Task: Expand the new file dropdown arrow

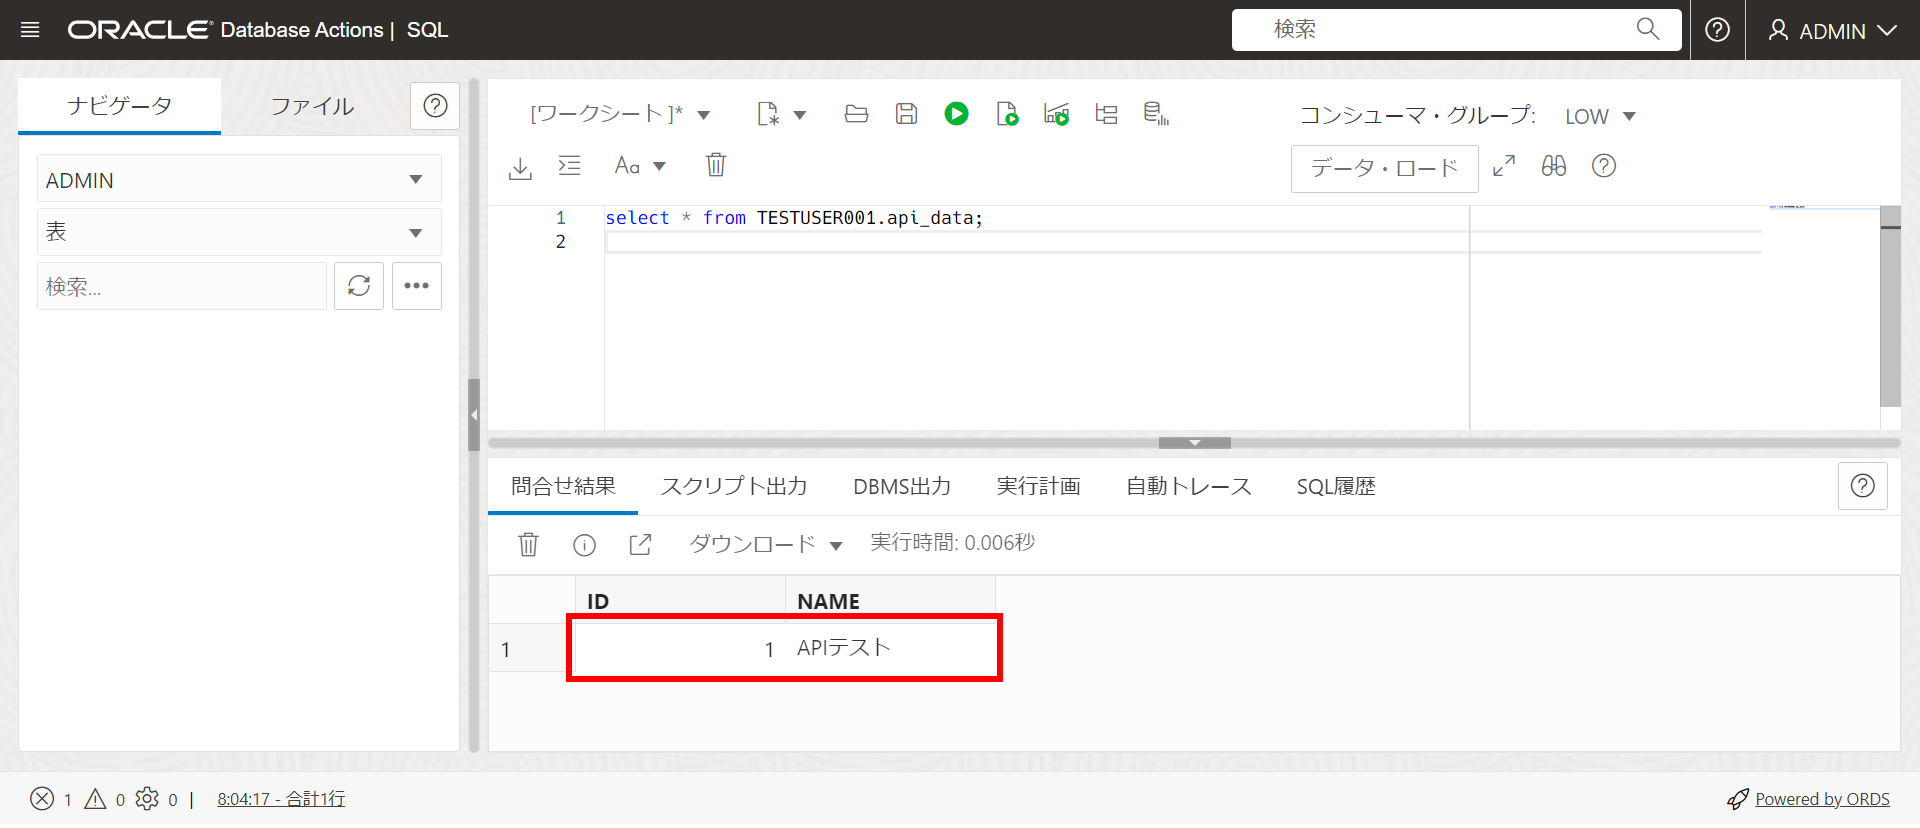Action: [x=800, y=115]
